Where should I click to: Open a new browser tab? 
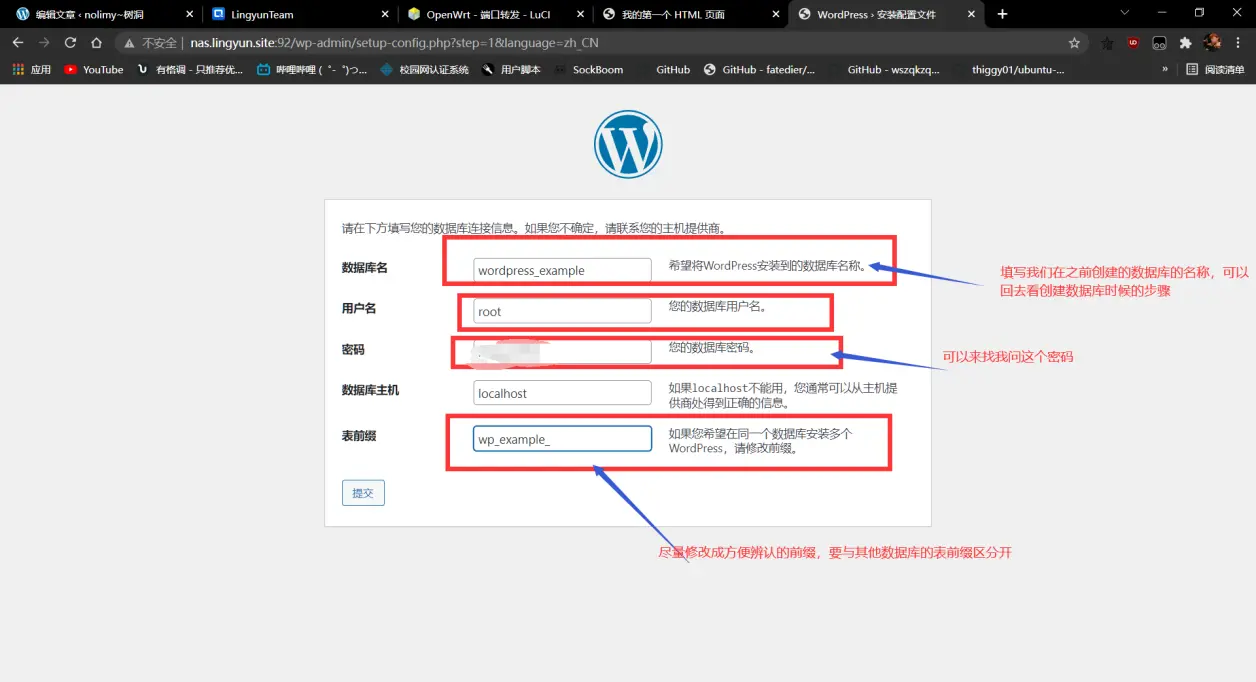click(x=1003, y=14)
